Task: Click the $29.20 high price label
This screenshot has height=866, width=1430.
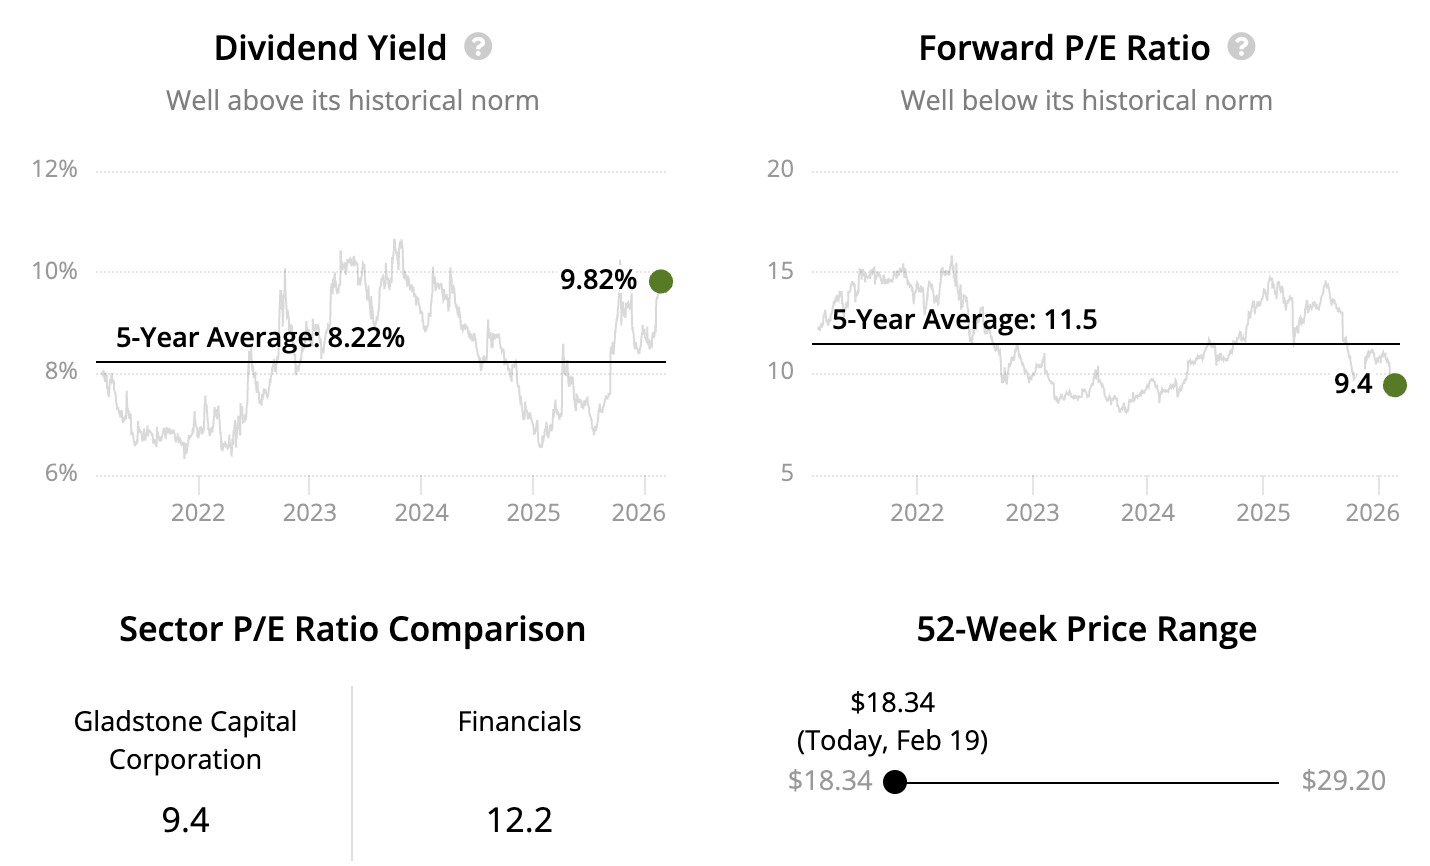Action: click(x=1343, y=780)
